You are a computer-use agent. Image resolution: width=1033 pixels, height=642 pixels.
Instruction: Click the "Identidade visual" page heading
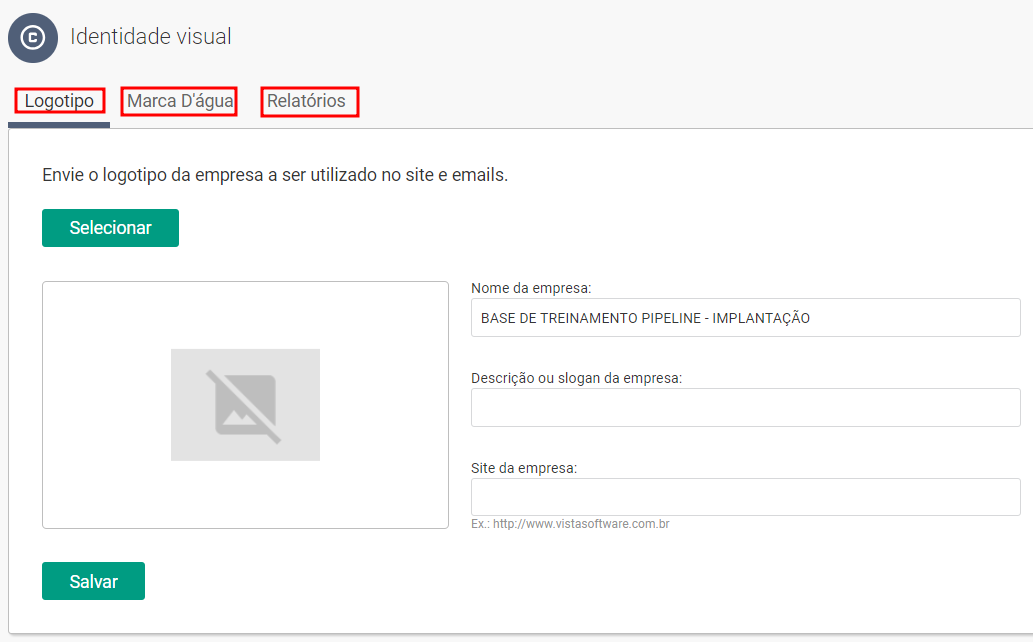(150, 37)
